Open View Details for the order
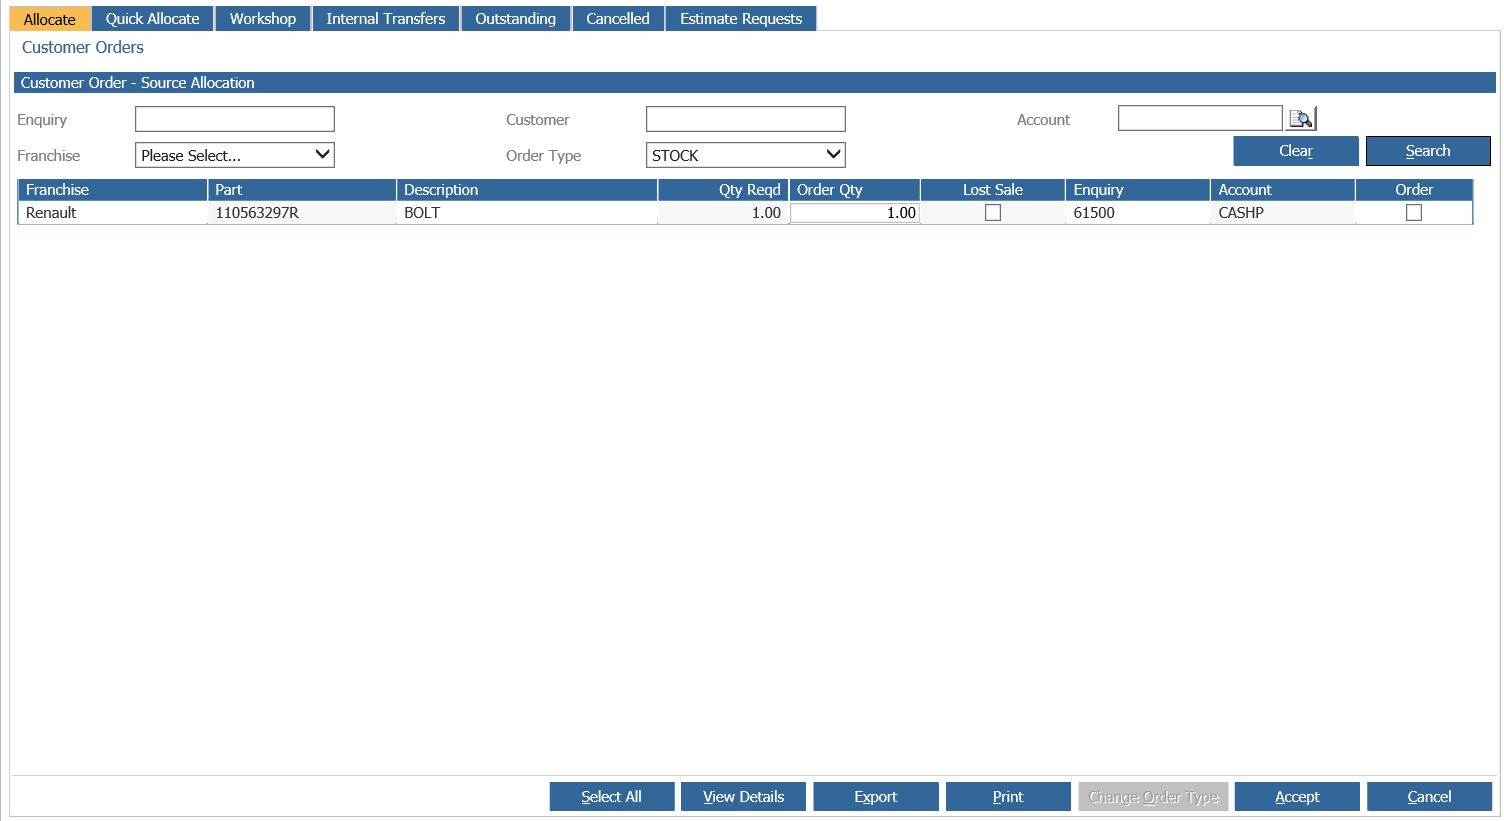This screenshot has width=1504, height=821. (x=743, y=797)
